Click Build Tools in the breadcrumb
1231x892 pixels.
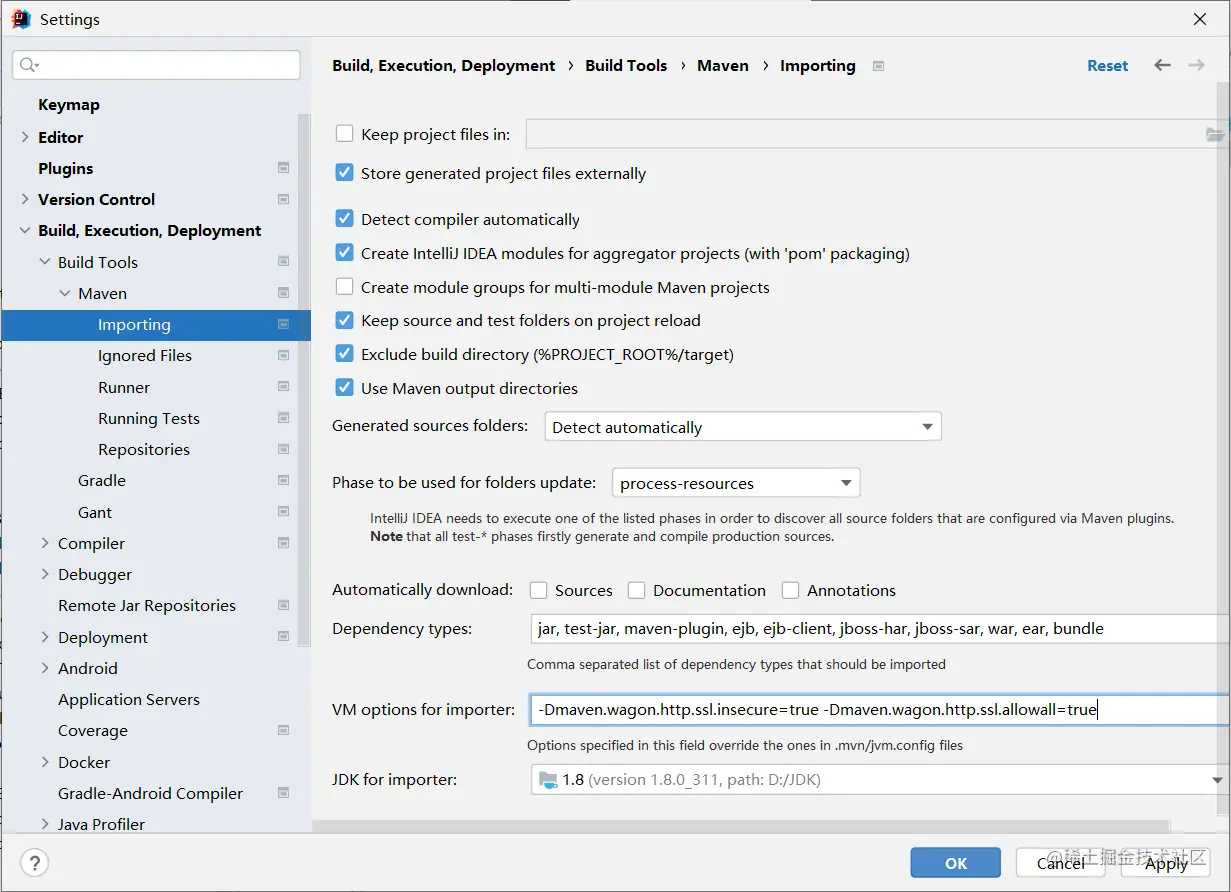click(x=626, y=65)
